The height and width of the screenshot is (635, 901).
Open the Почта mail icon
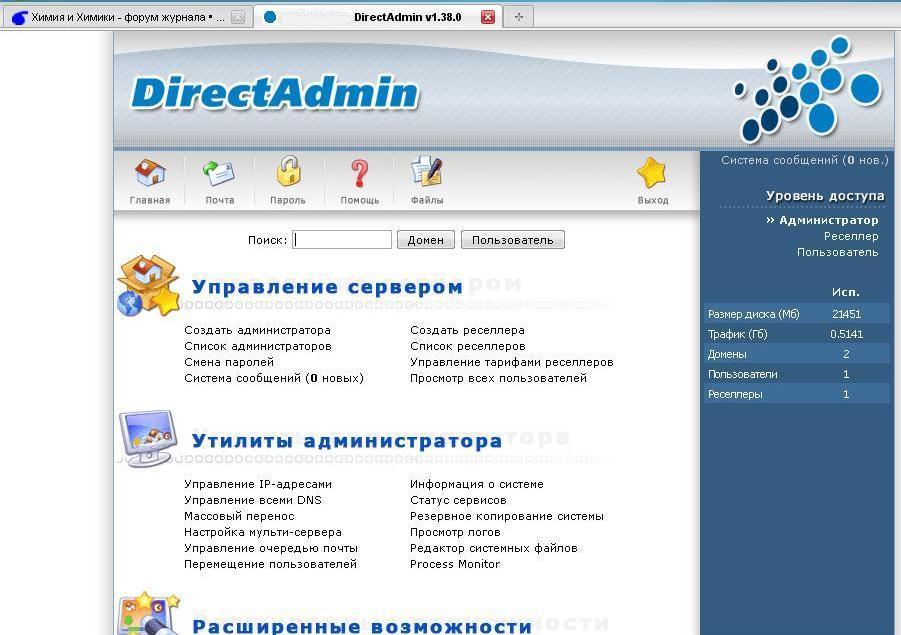[x=219, y=174]
